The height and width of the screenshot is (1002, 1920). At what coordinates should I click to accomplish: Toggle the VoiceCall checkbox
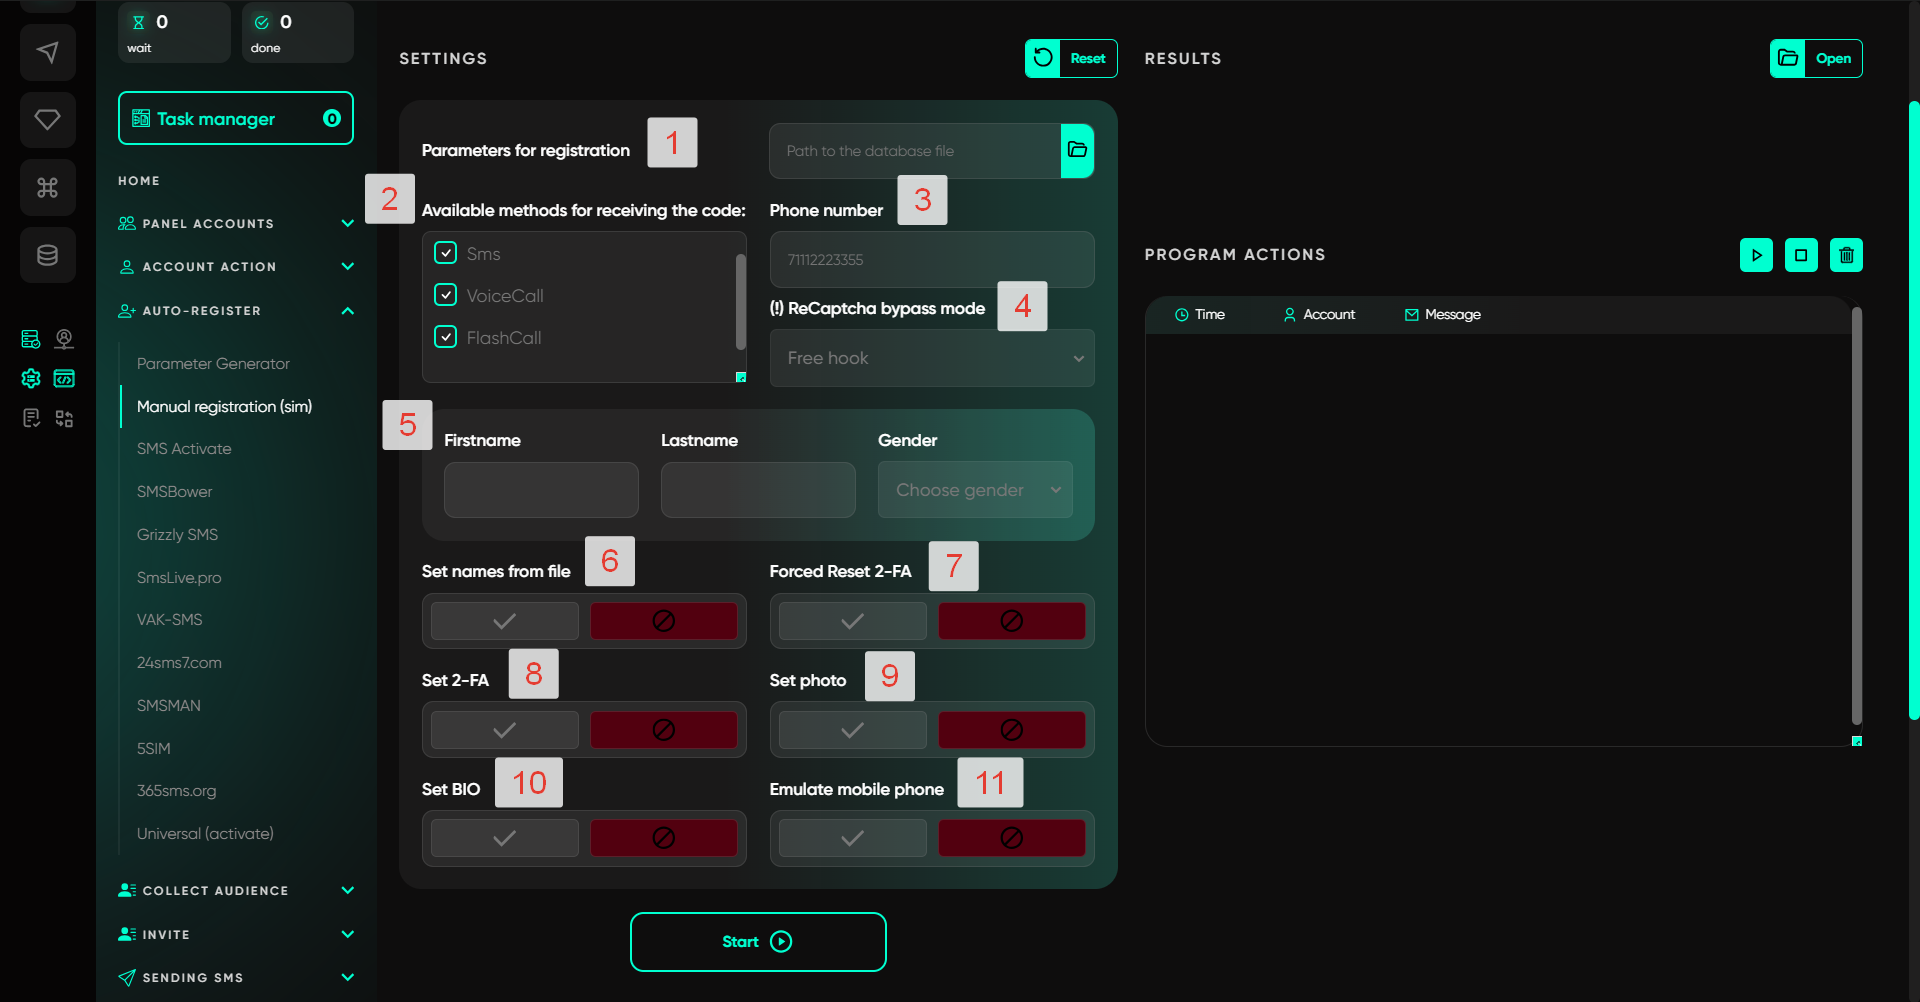tap(446, 295)
